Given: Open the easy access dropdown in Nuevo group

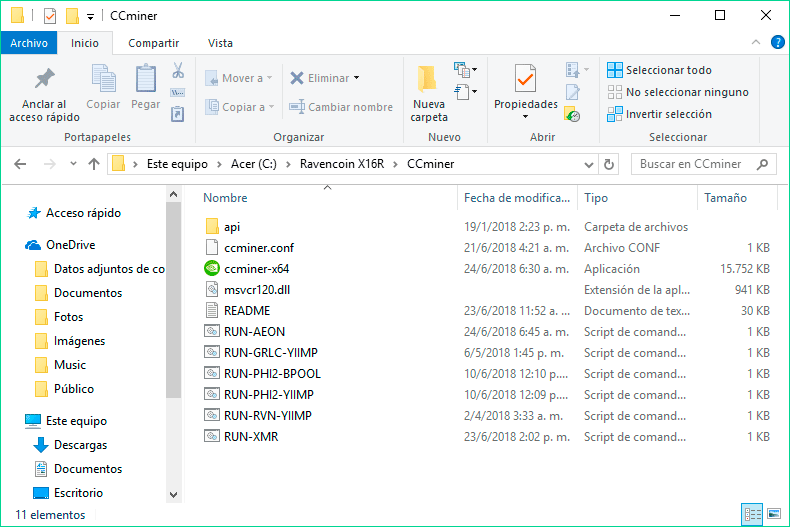Looking at the screenshot, I should 466,92.
